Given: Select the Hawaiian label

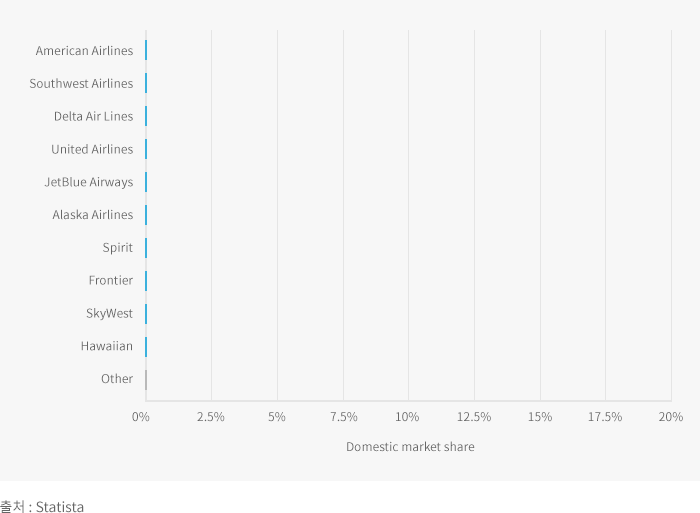Looking at the screenshot, I should click(x=107, y=347).
